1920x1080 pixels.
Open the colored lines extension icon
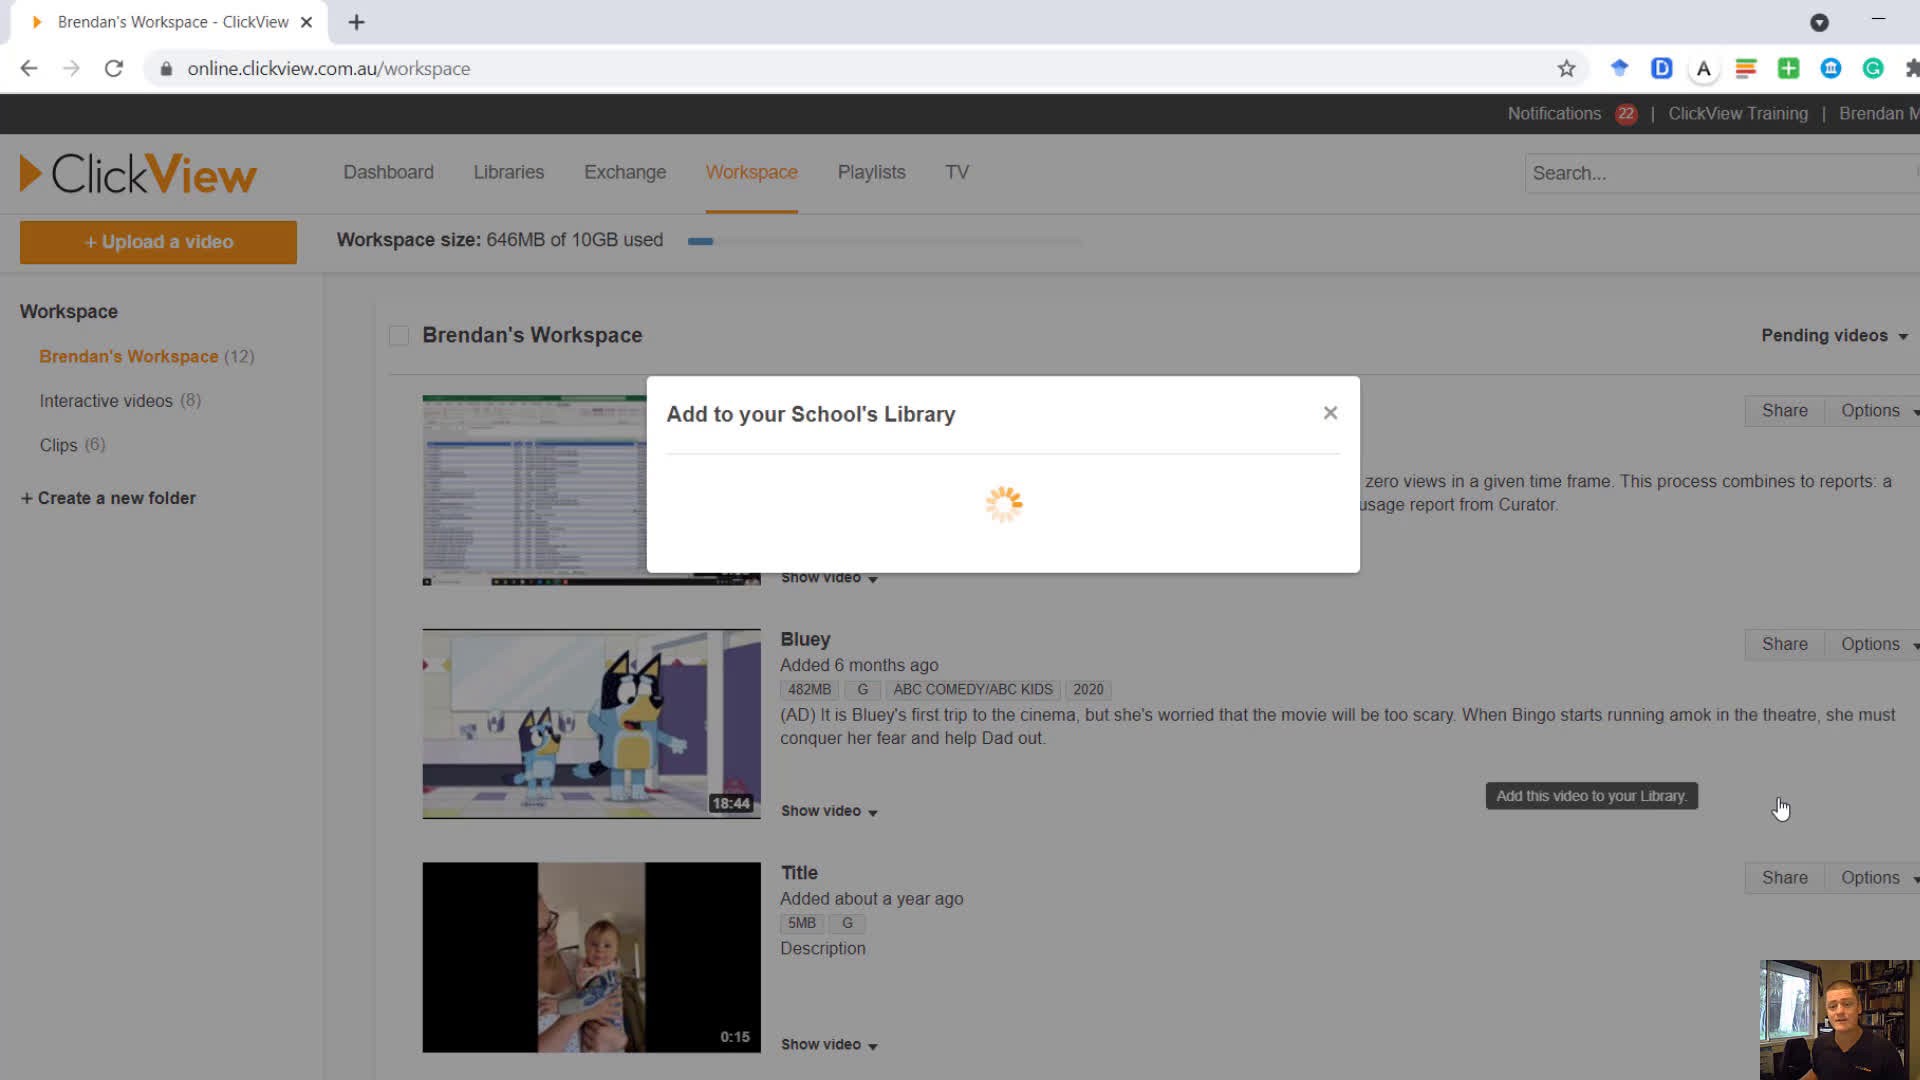coord(1746,68)
